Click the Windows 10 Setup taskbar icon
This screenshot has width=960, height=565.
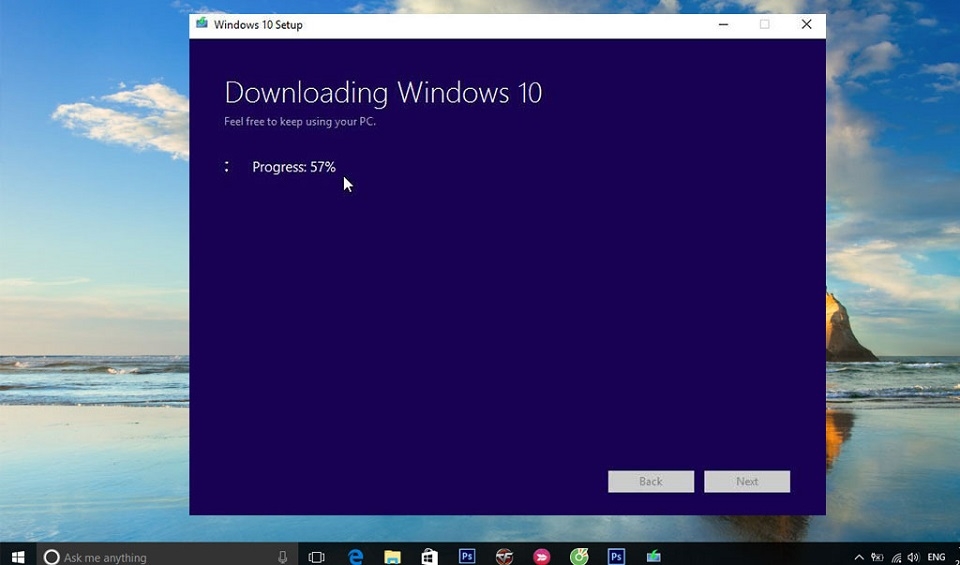point(654,556)
